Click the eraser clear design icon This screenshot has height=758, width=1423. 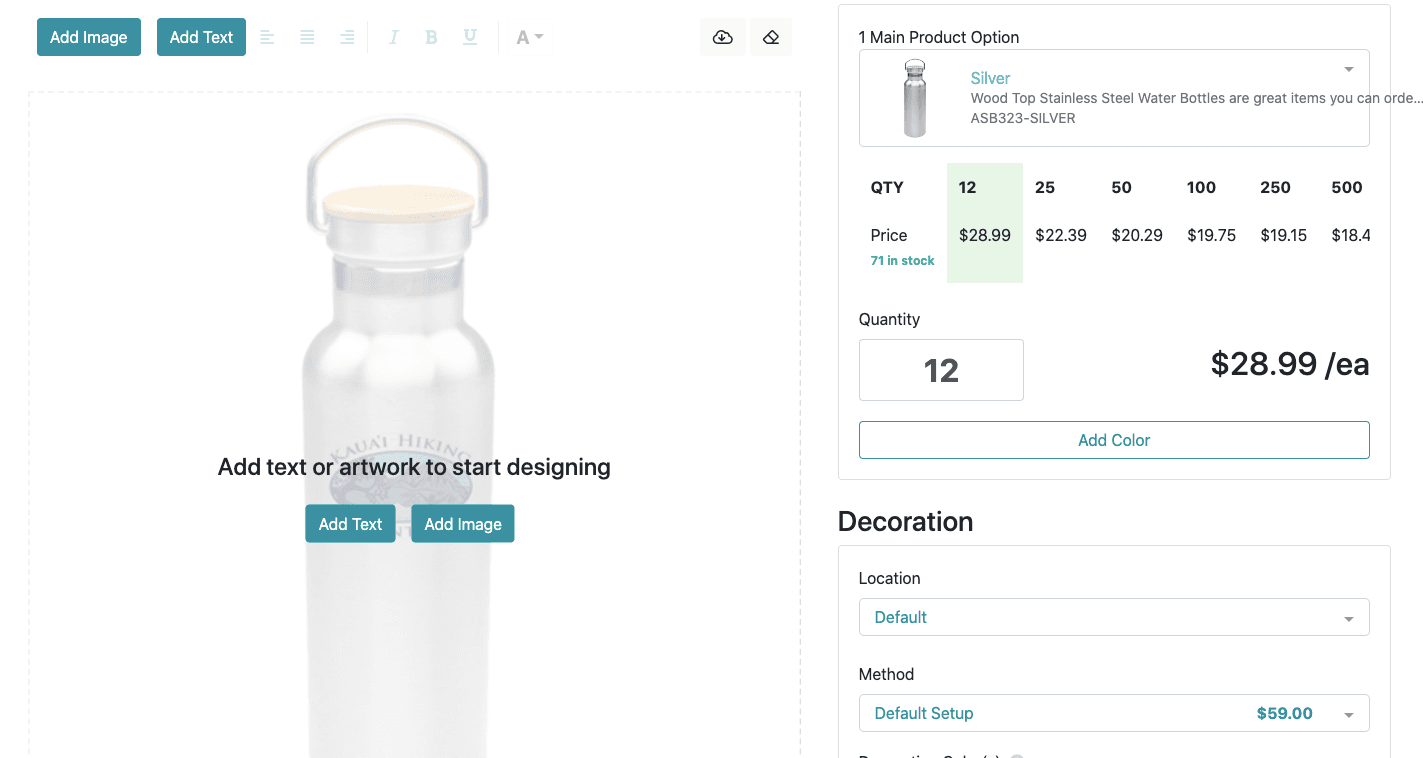pyautogui.click(x=770, y=37)
